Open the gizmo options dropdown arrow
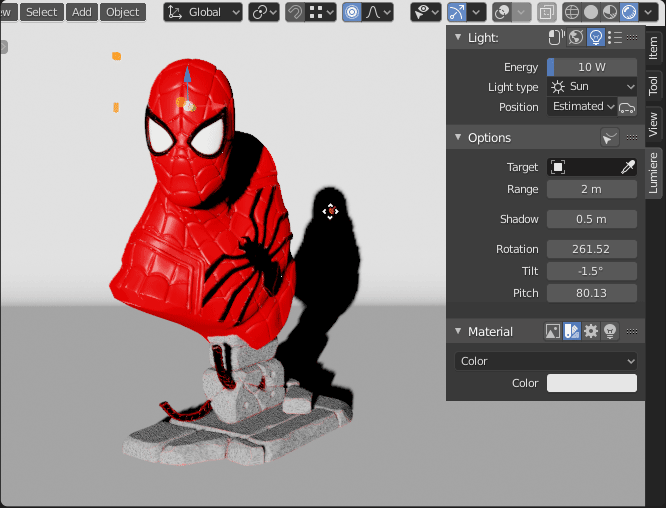Screen dimensions: 666x508 477,12
